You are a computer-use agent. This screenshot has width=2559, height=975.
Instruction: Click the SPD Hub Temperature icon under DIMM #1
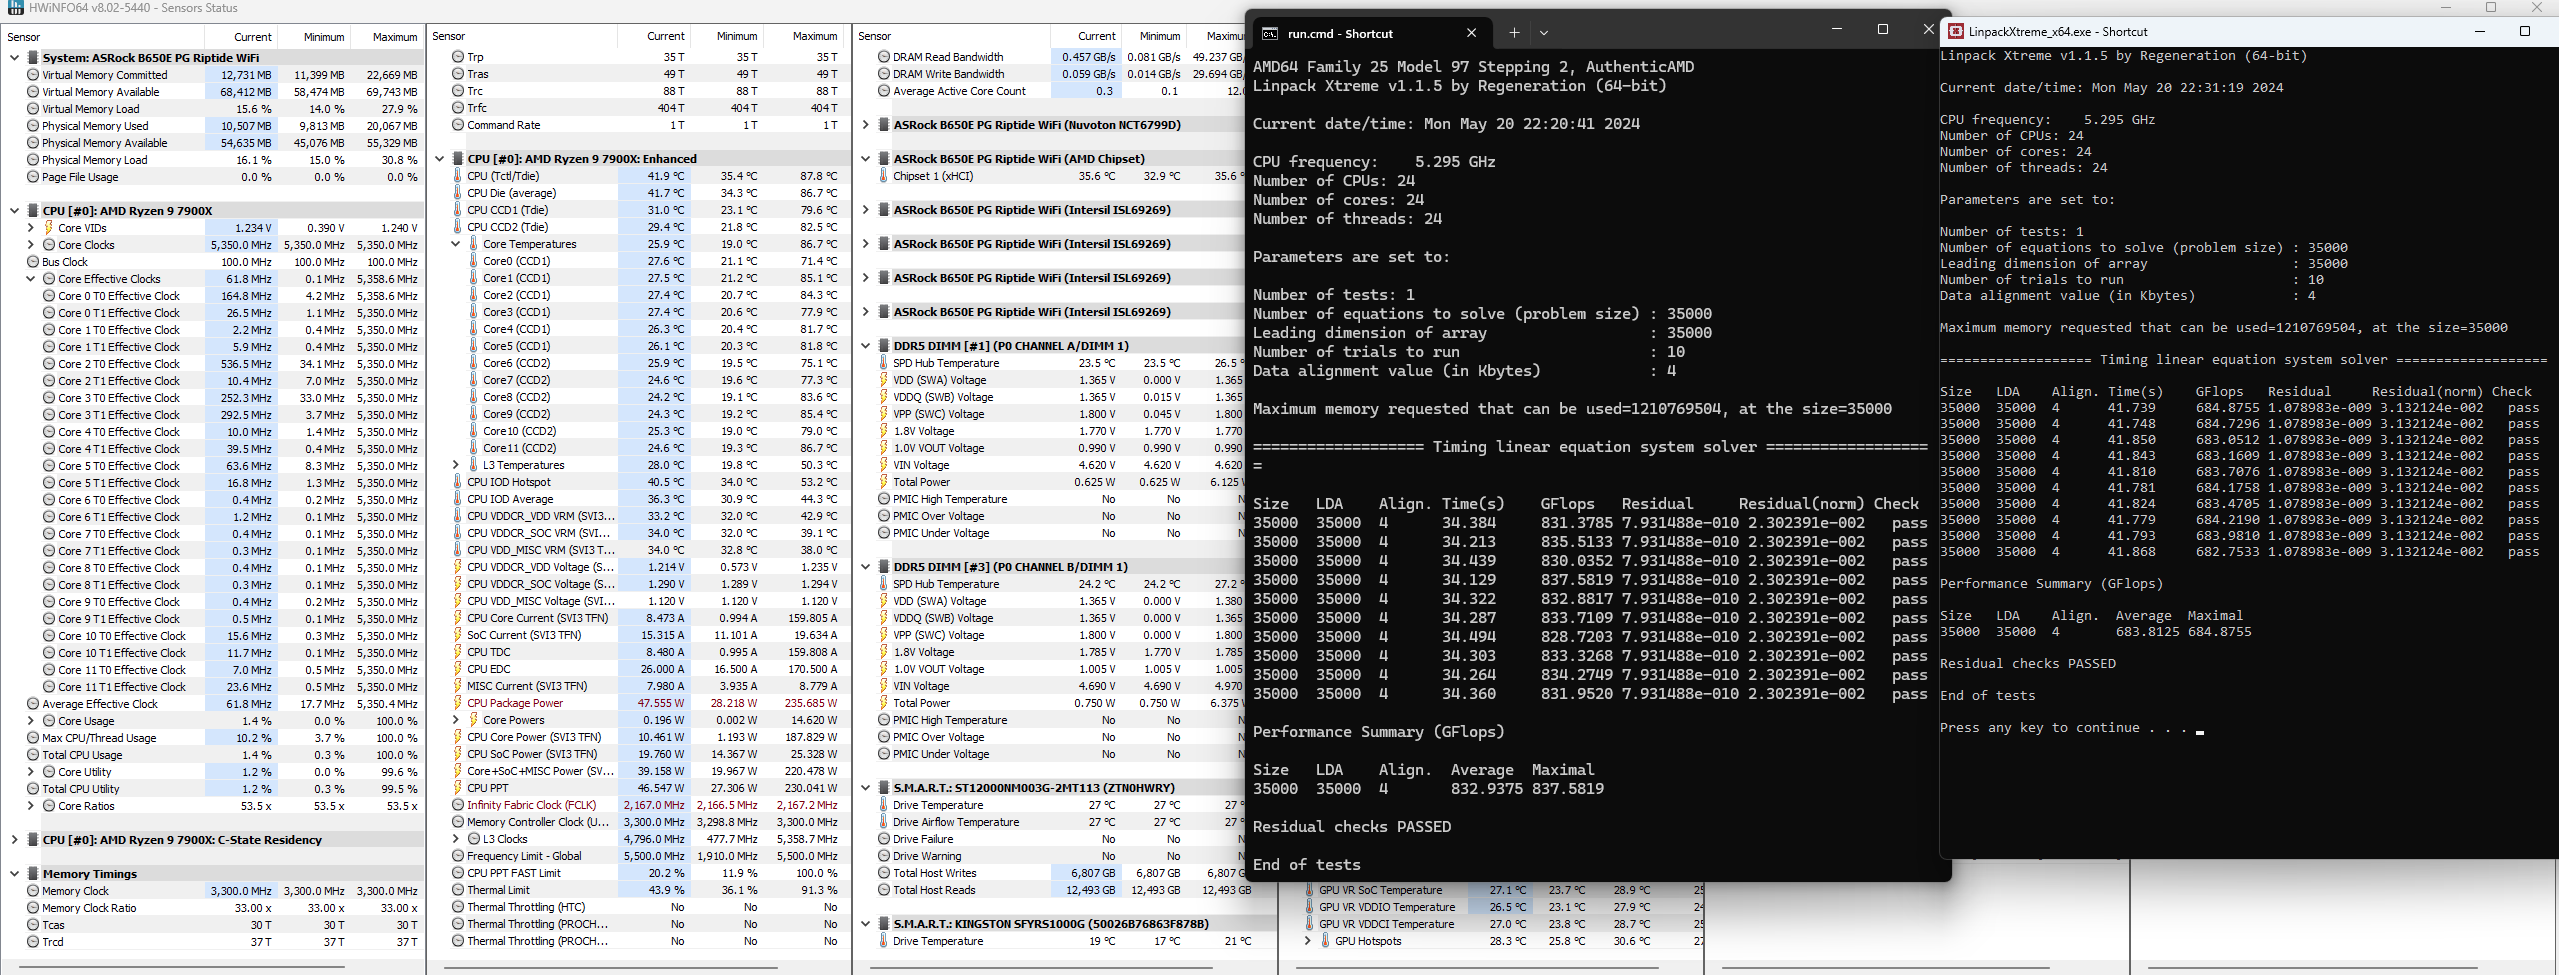[884, 363]
